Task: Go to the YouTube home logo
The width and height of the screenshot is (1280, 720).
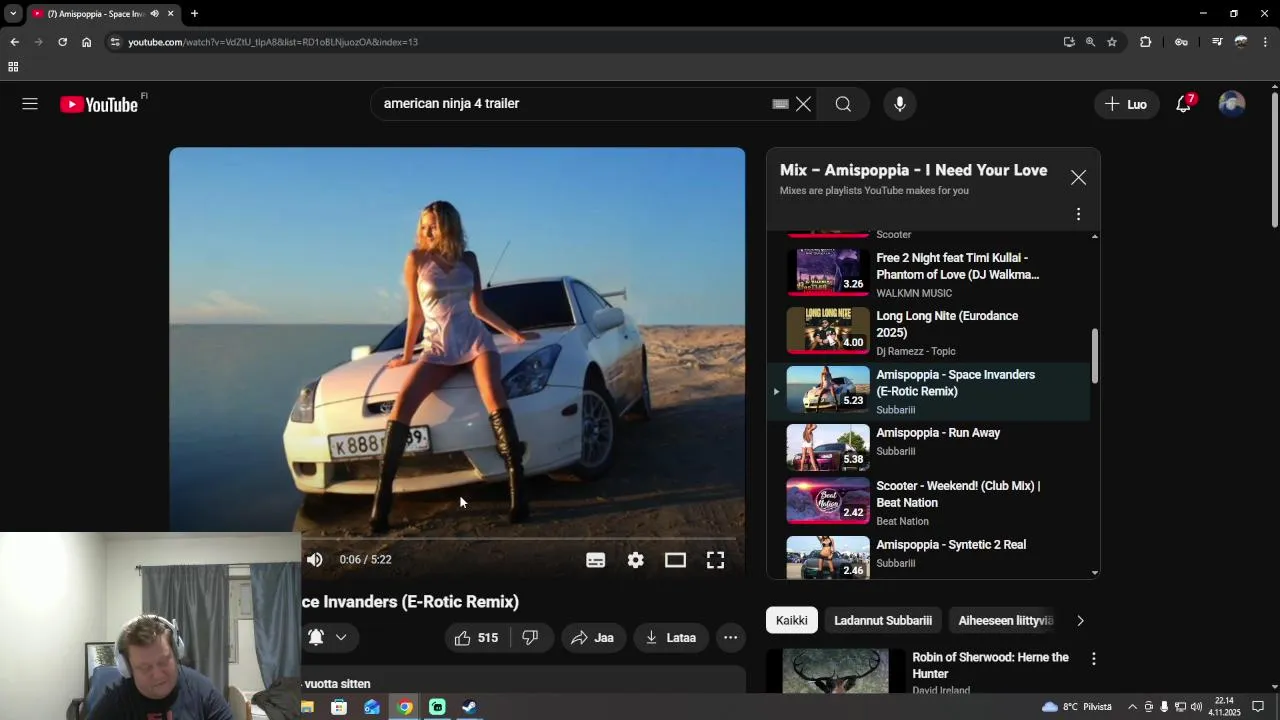Action: (99, 104)
